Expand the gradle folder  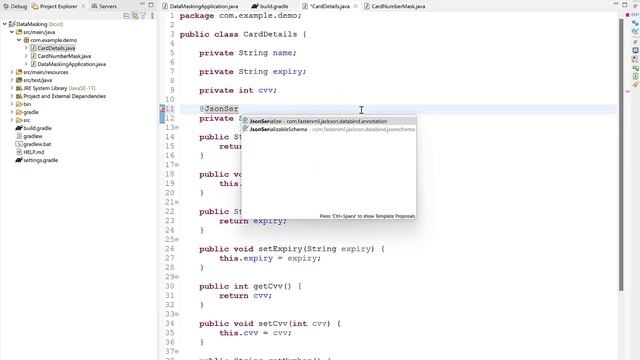tap(12, 112)
